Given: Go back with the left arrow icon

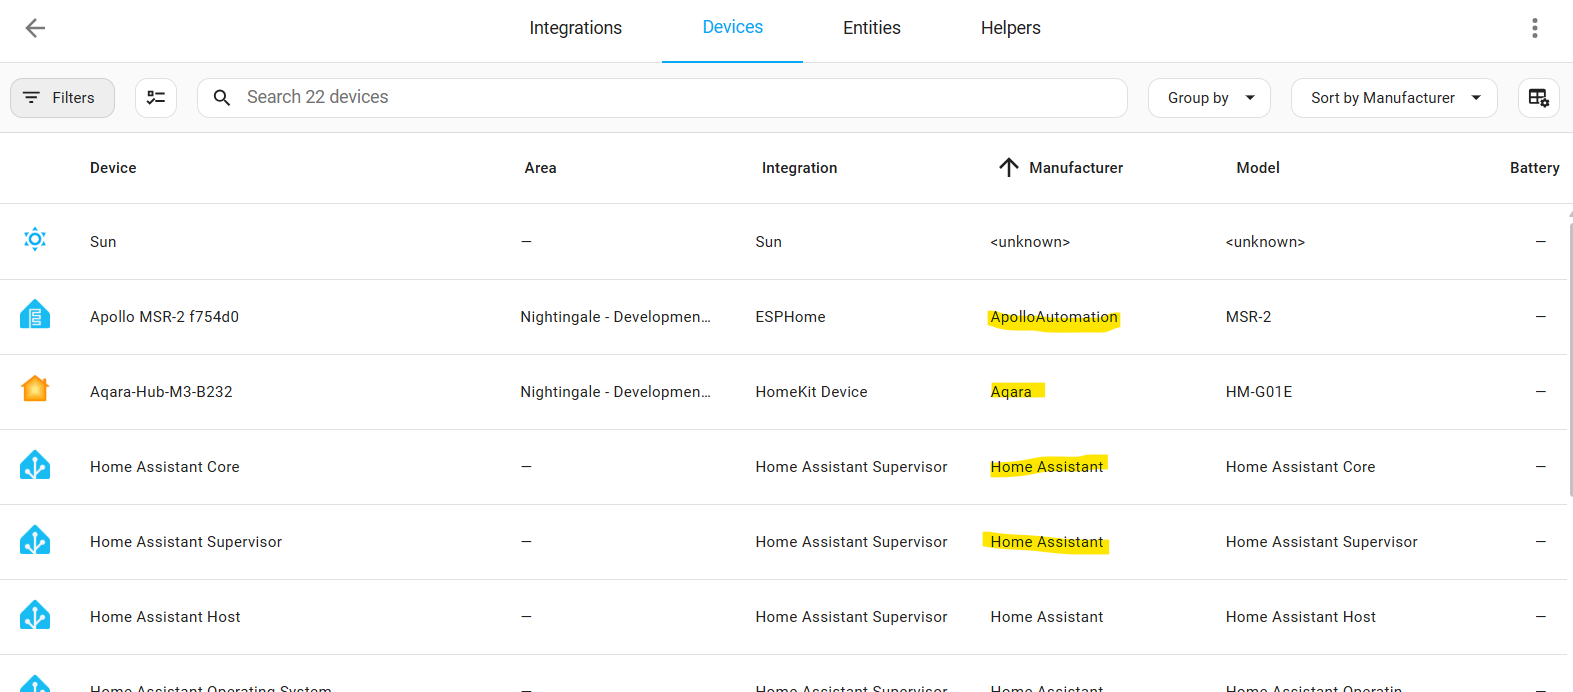Looking at the screenshot, I should pyautogui.click(x=35, y=28).
